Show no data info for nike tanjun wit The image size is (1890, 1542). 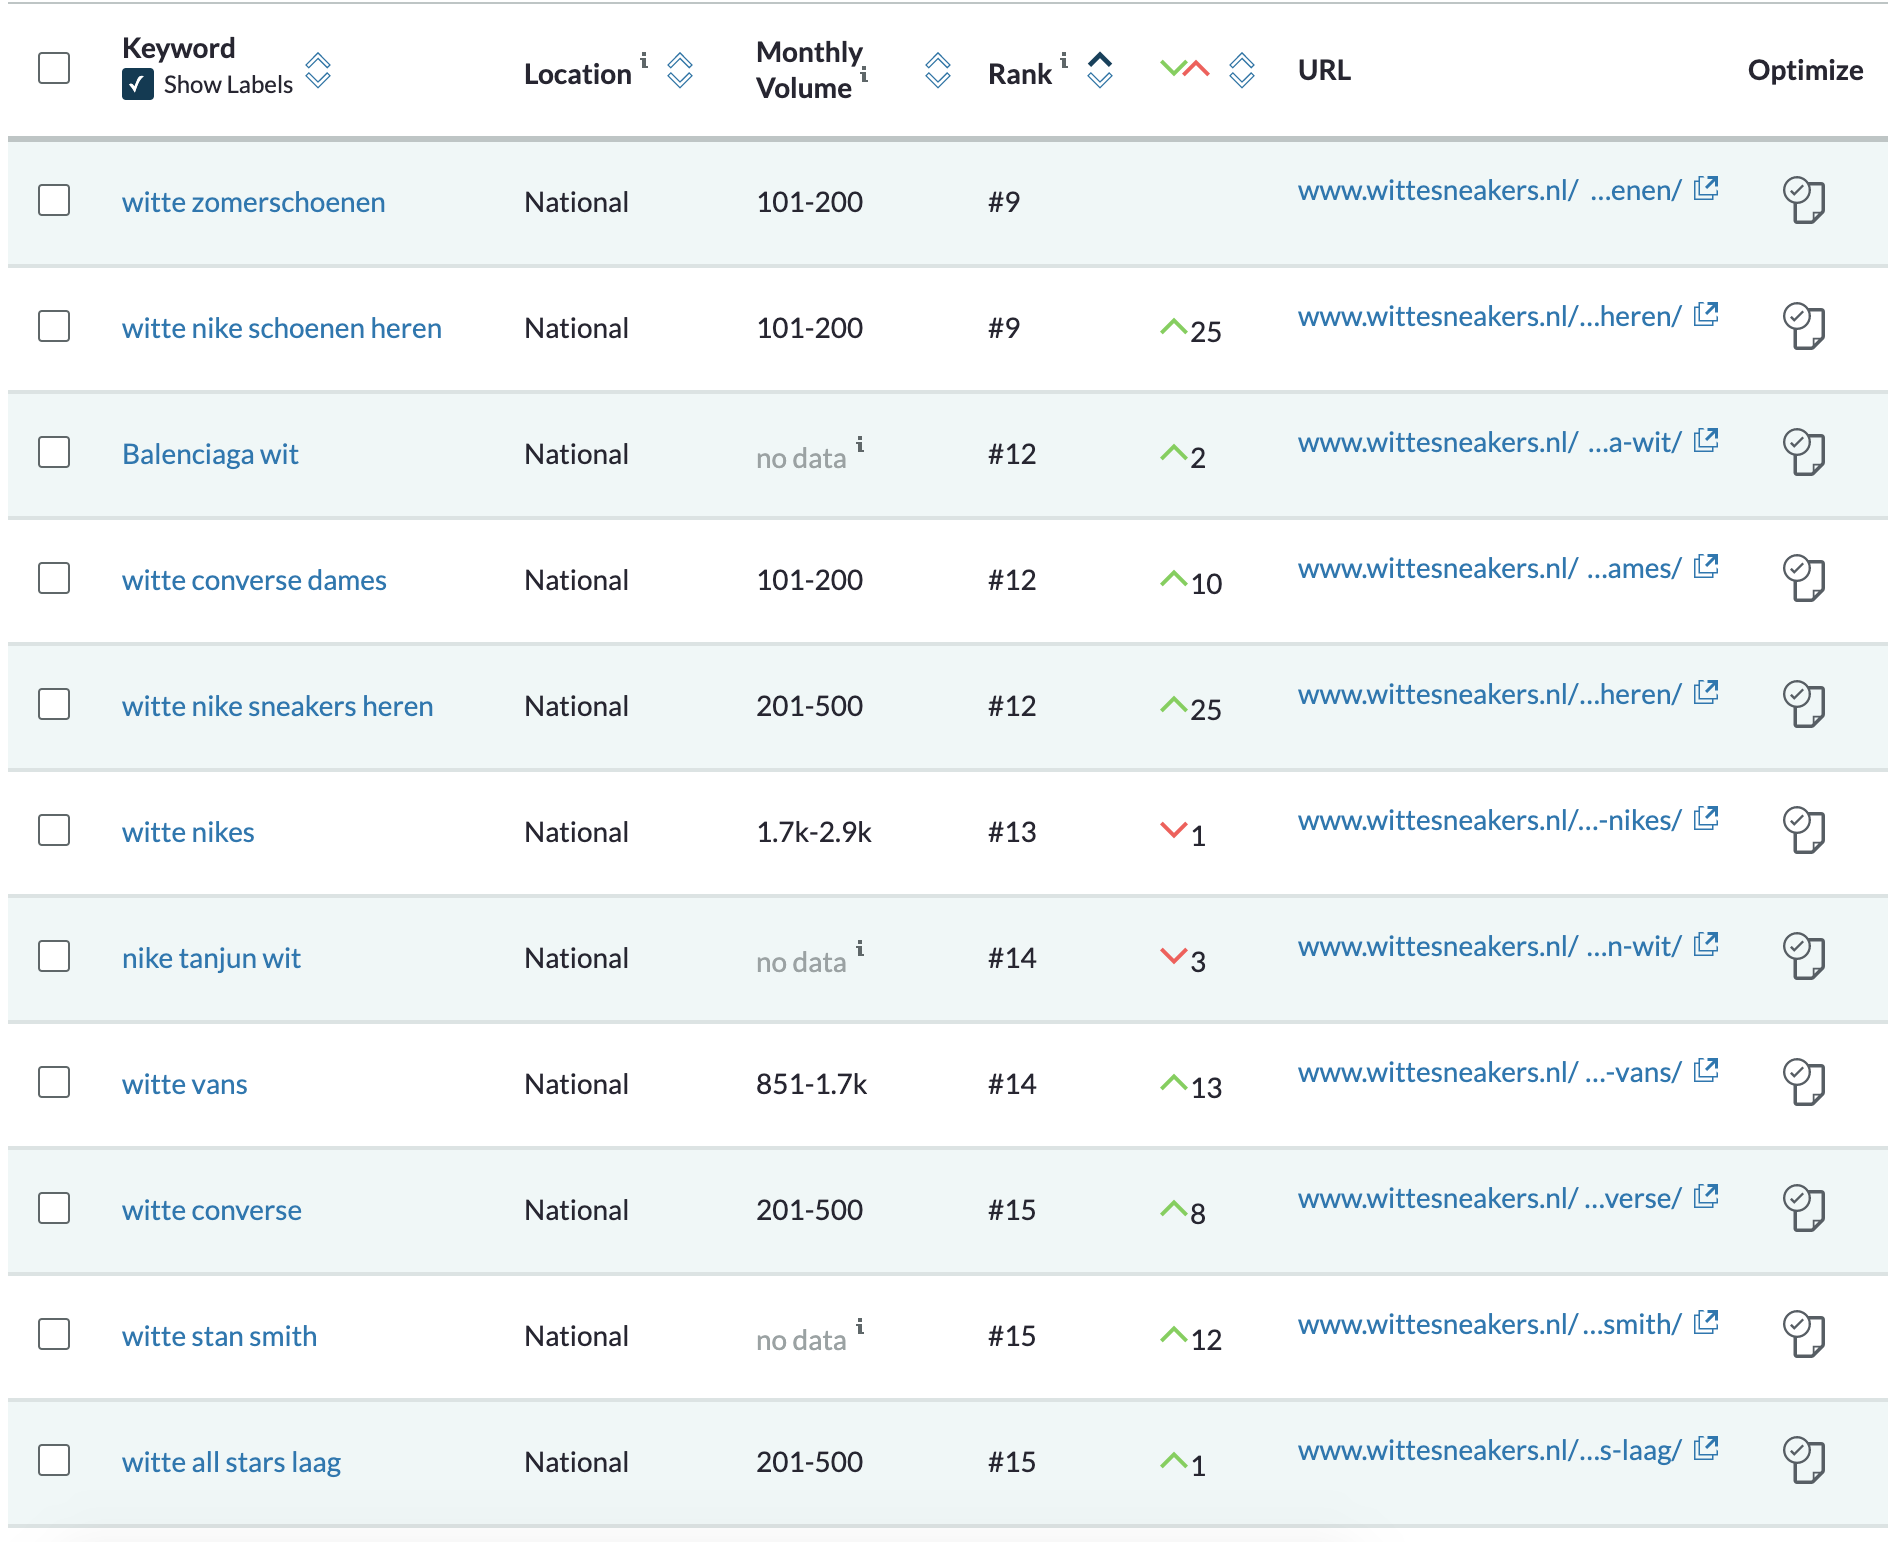click(x=860, y=948)
